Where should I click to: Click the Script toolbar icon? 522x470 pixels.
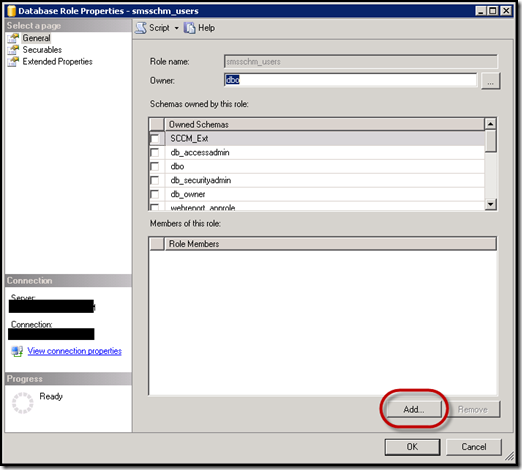click(141, 28)
